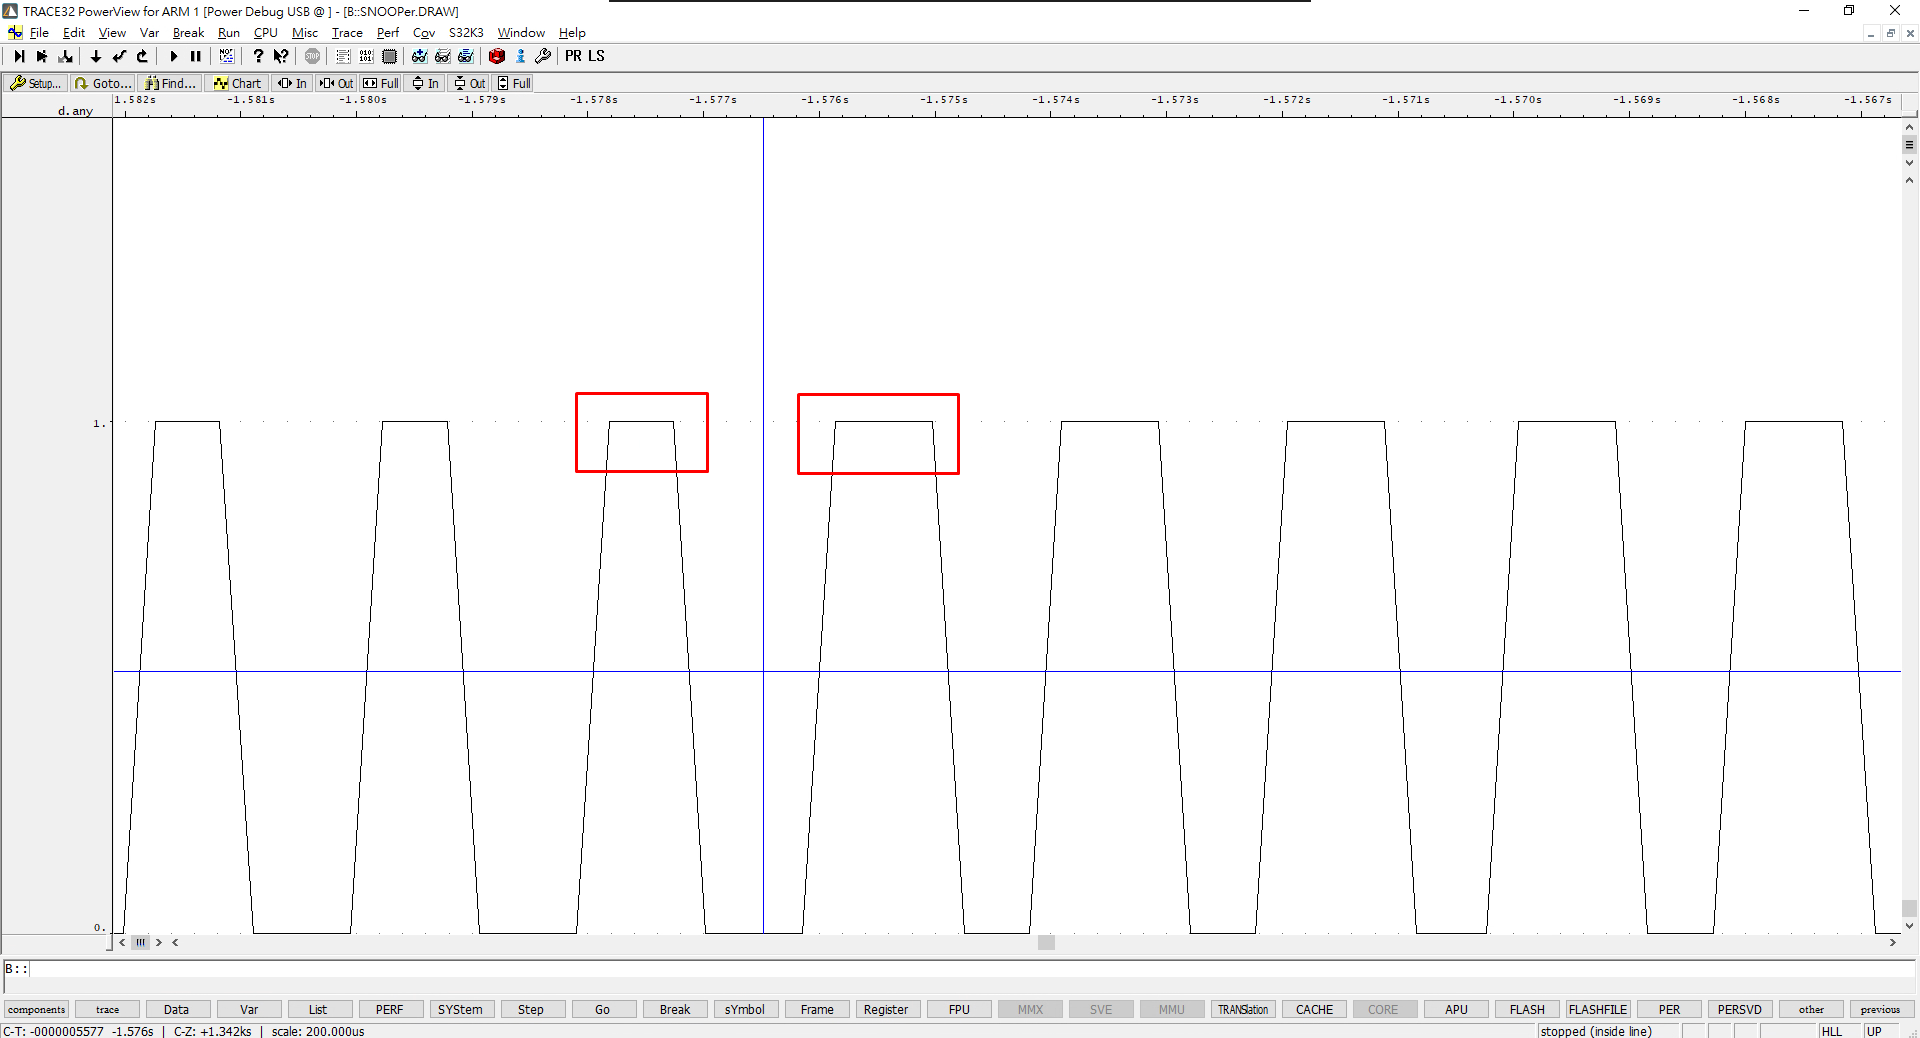Zoom vertically Full using last Full button
The width and height of the screenshot is (1920, 1038).
pyautogui.click(x=514, y=83)
